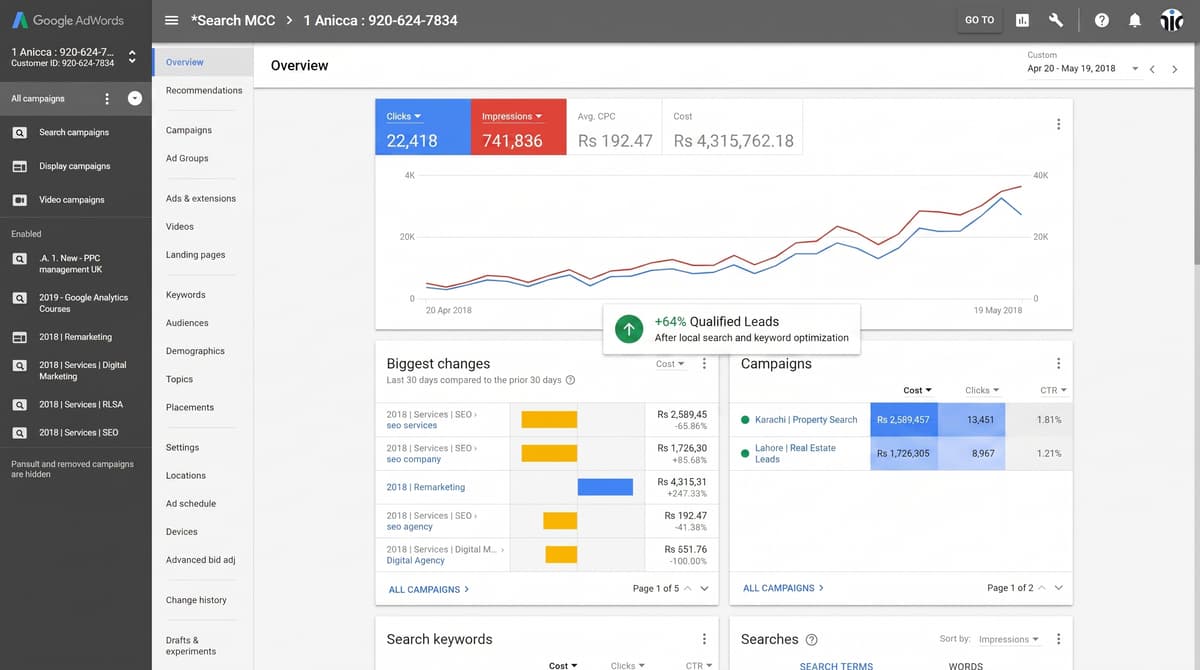Open Searches card three-dot menu
This screenshot has height=670, width=1200.
click(x=1058, y=639)
